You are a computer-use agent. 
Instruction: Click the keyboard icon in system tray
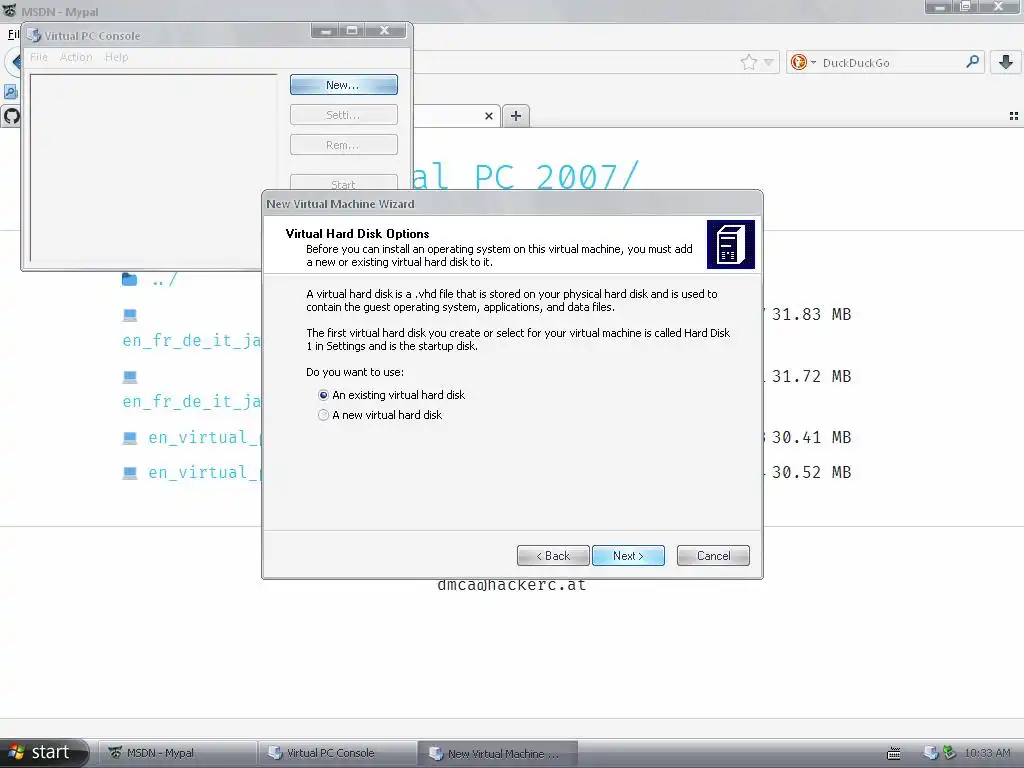[893, 754]
